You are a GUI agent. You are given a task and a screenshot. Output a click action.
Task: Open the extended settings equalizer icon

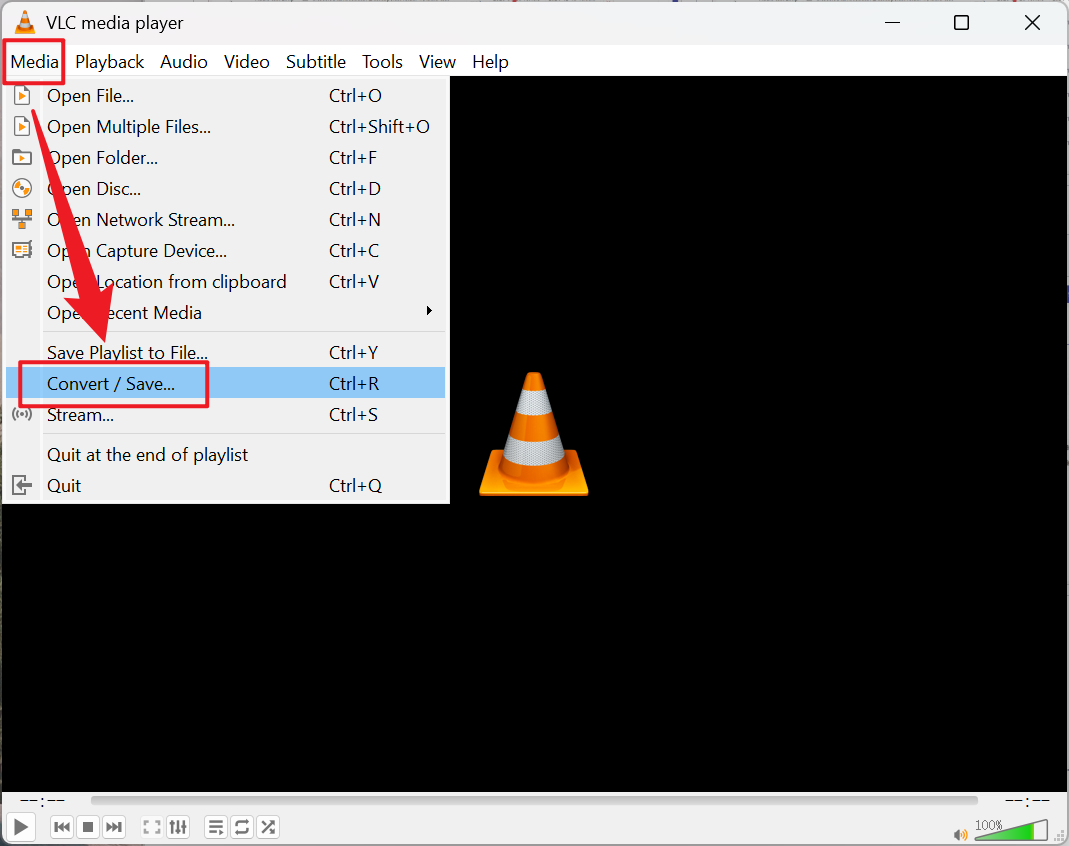click(x=178, y=827)
